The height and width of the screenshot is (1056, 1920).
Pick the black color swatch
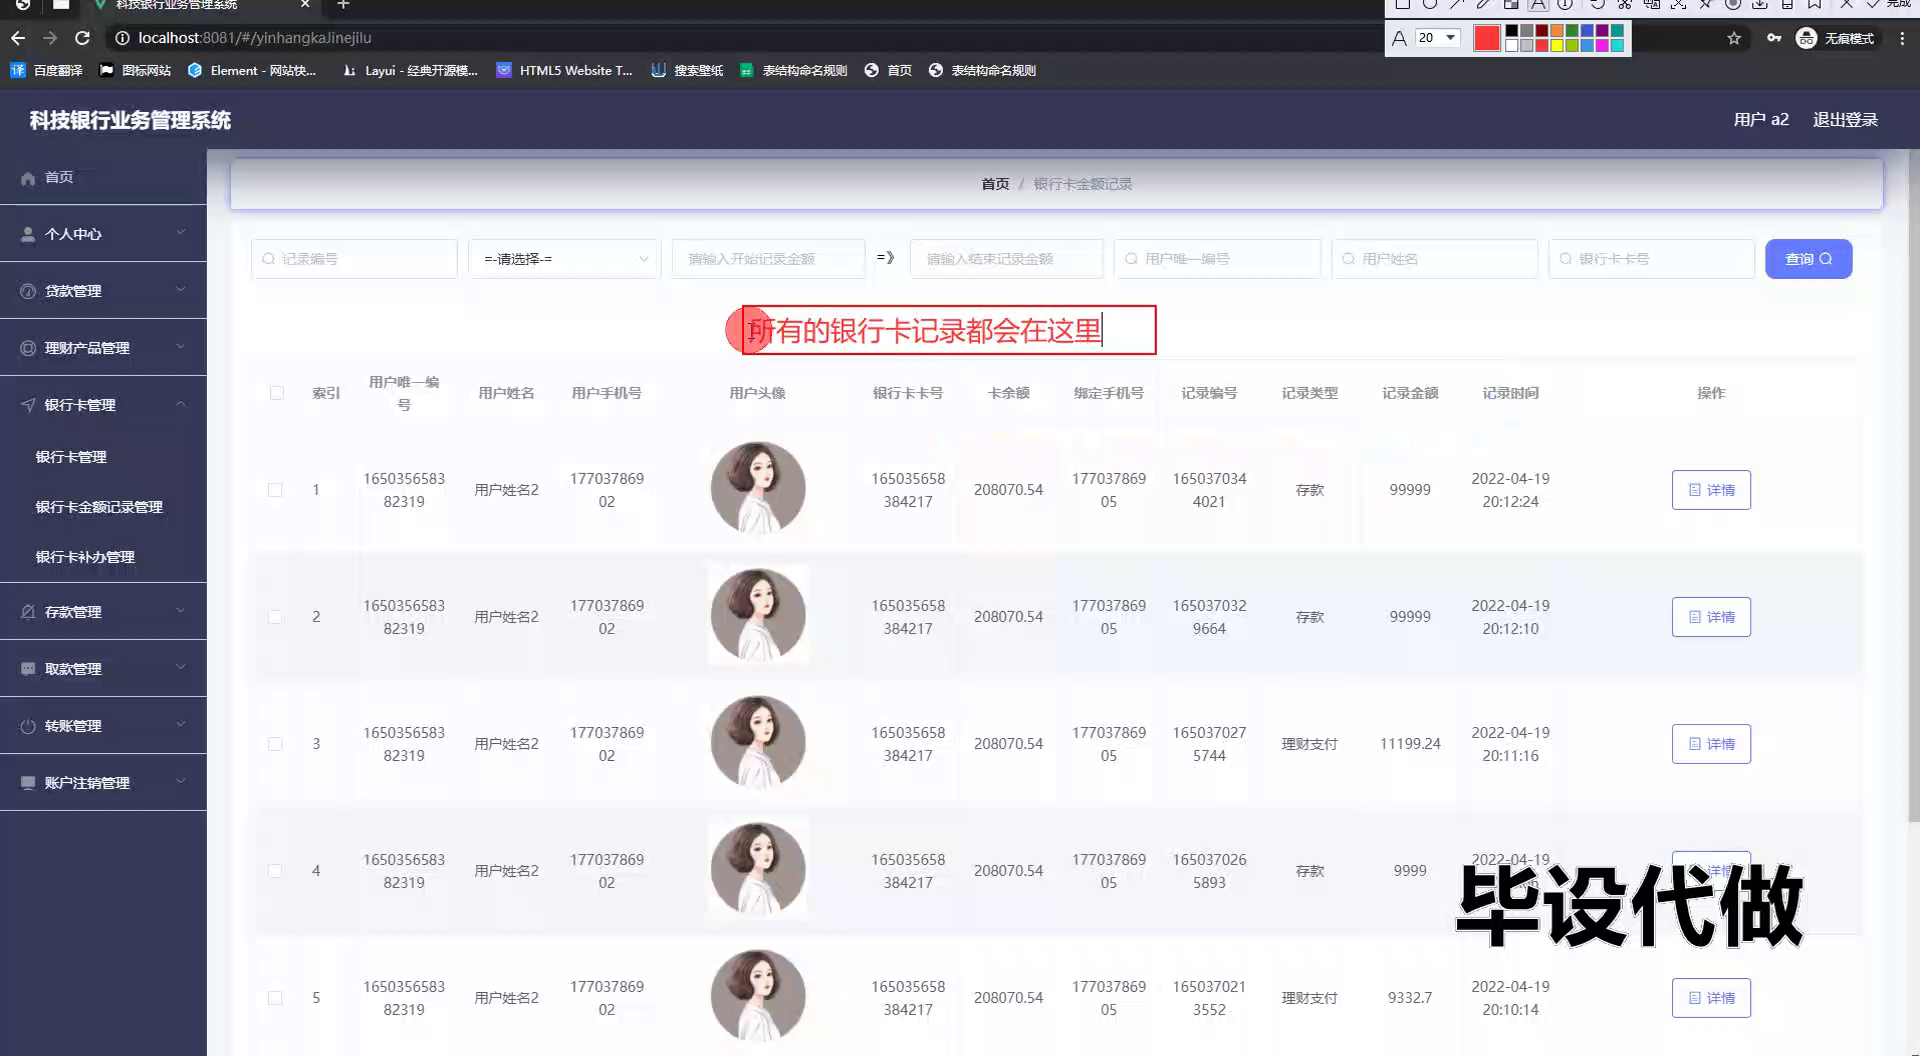[1511, 31]
